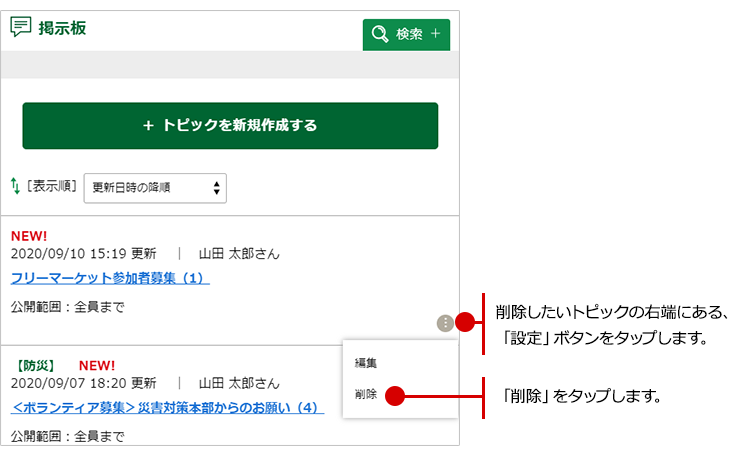Open the 更新日時の降順 sort dropdown
The width and height of the screenshot is (750, 454).
tap(155, 187)
